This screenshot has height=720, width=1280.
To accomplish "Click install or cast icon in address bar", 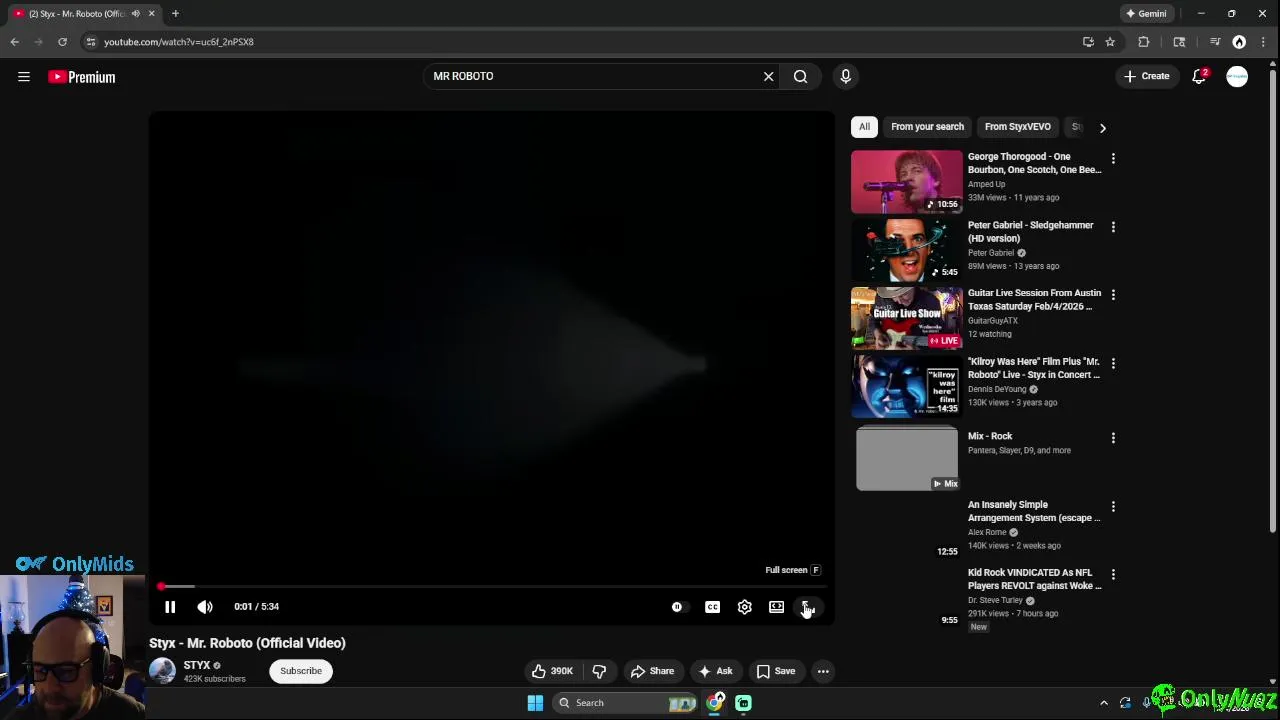I will click(x=1088, y=42).
